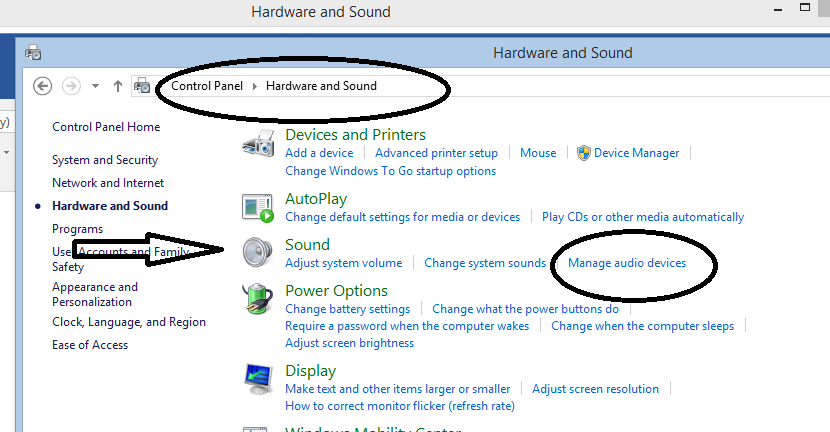Click Adjust system volume link

pyautogui.click(x=343, y=263)
